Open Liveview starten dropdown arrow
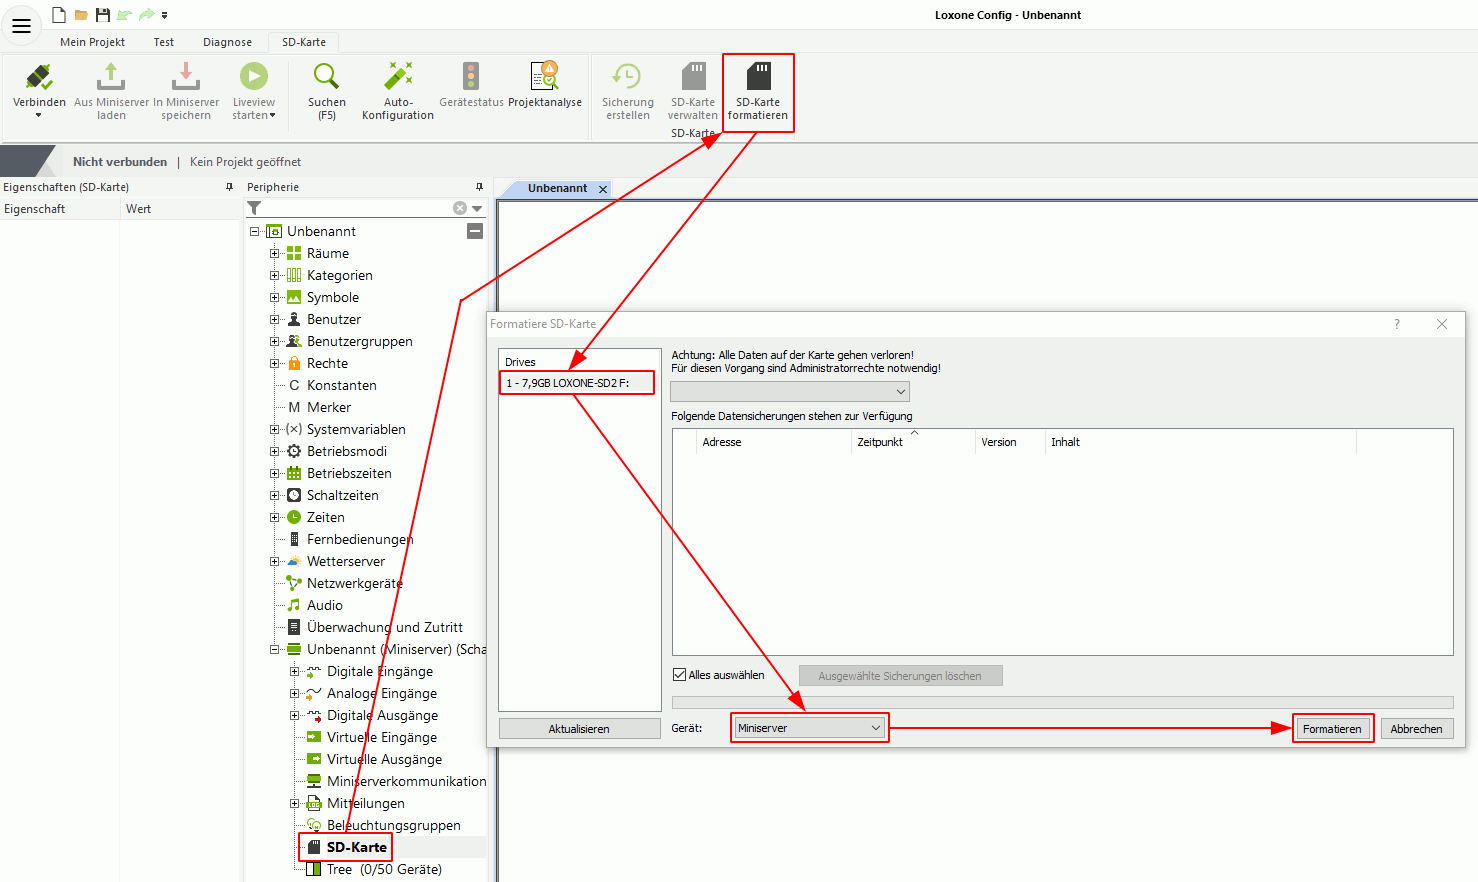 (272, 116)
